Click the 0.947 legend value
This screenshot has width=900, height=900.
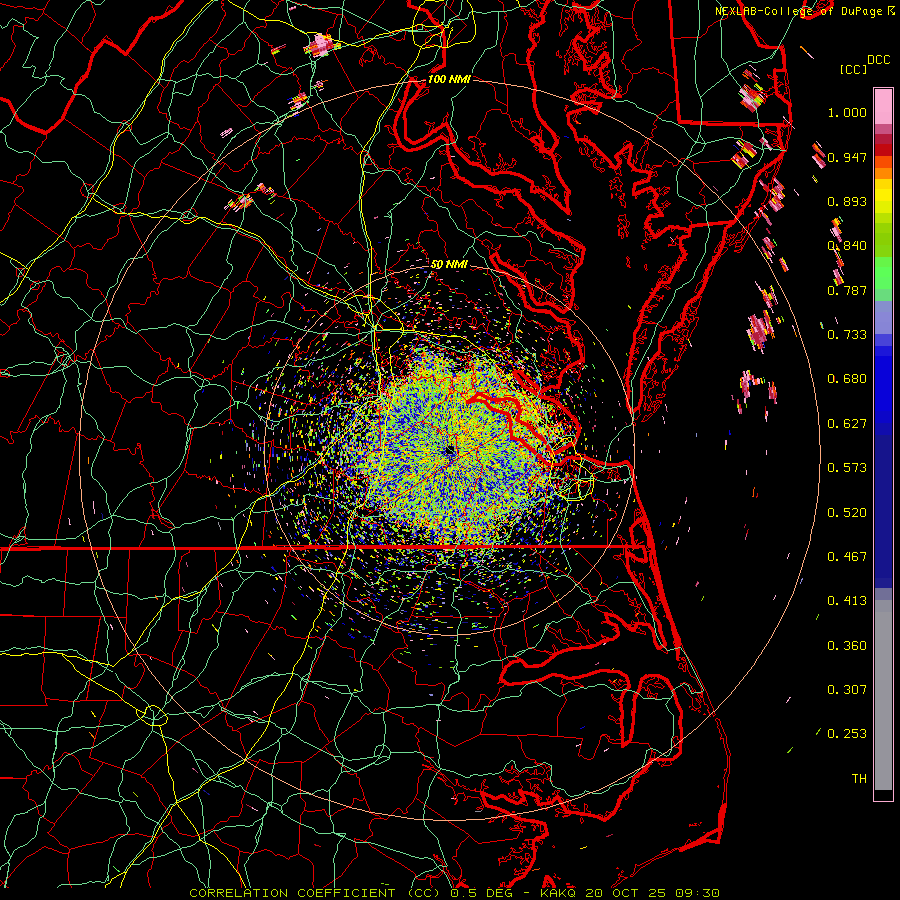click(847, 157)
